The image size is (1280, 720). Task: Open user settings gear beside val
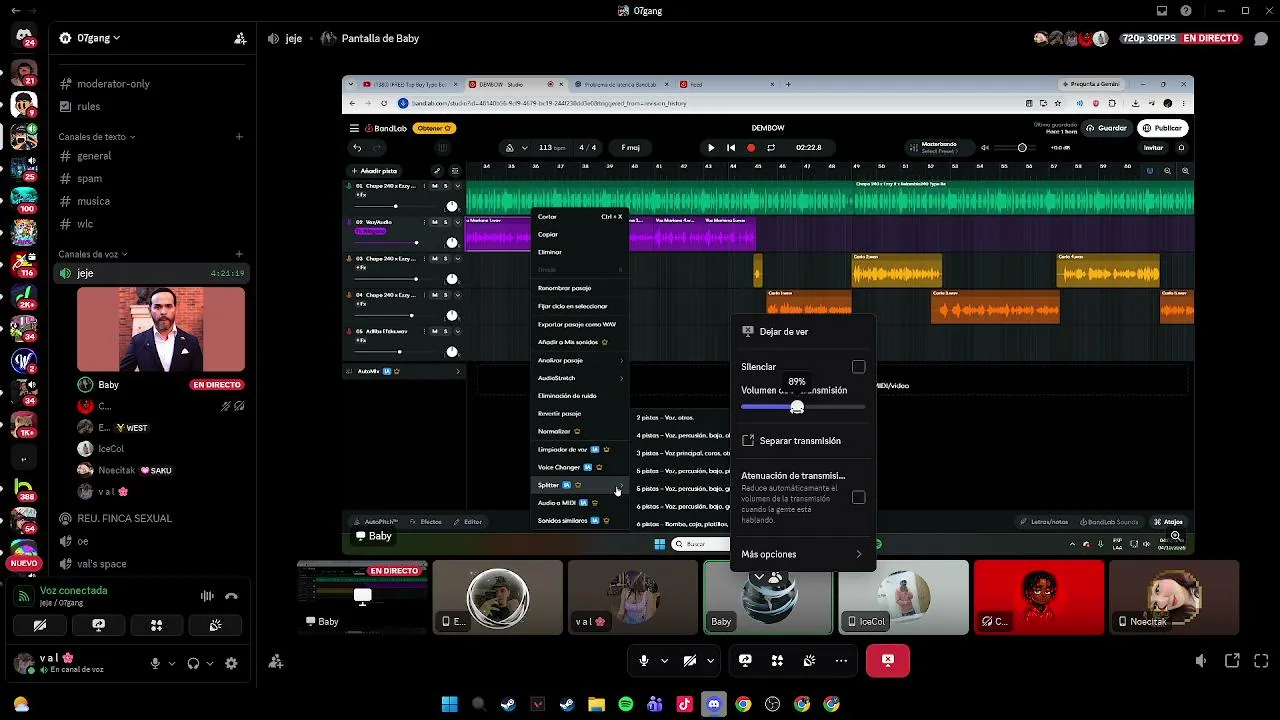pyautogui.click(x=231, y=663)
